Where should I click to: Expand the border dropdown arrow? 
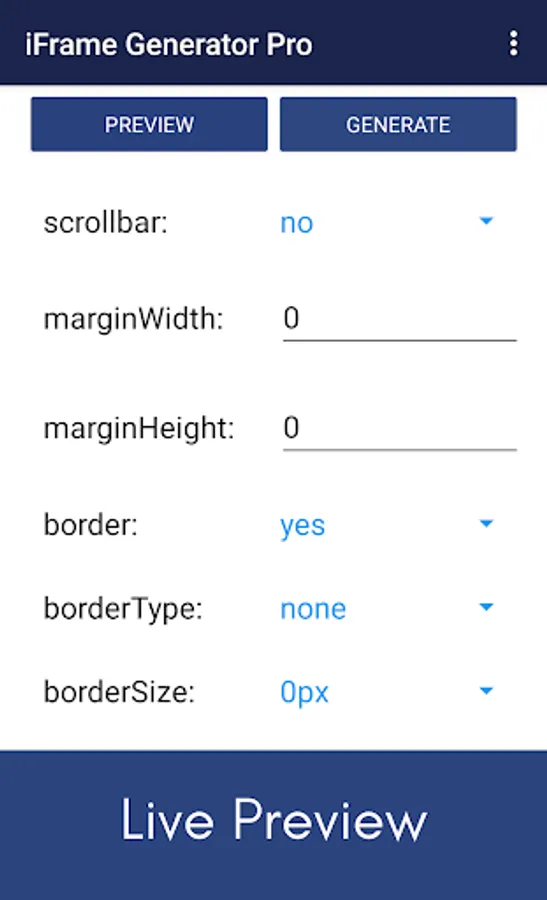486,523
